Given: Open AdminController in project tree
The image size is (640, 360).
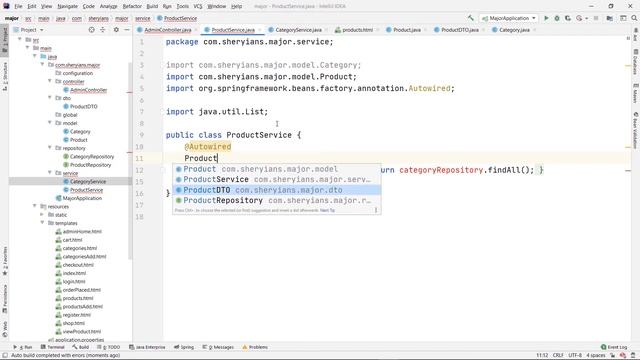Looking at the screenshot, I should coord(88,90).
